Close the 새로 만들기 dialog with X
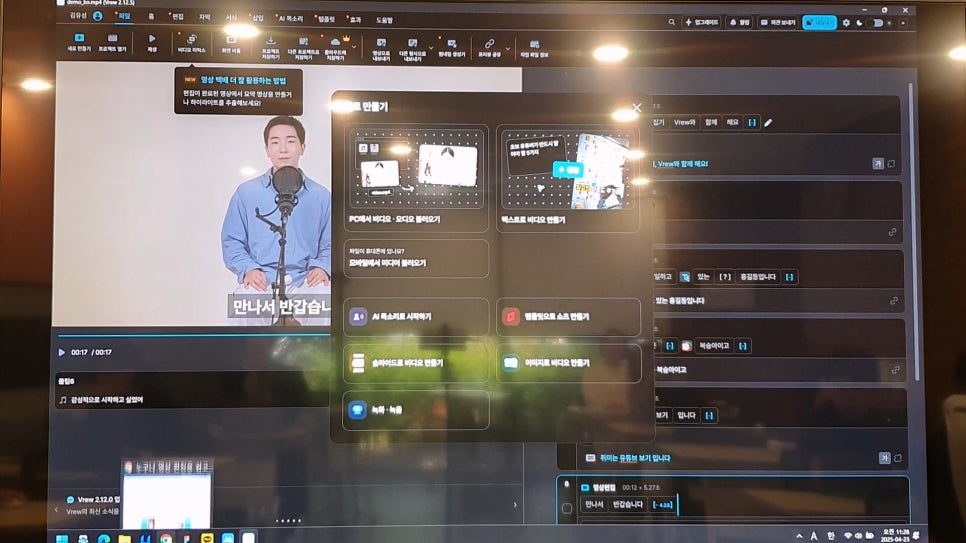Viewport: 966px width, 543px height. coord(637,107)
